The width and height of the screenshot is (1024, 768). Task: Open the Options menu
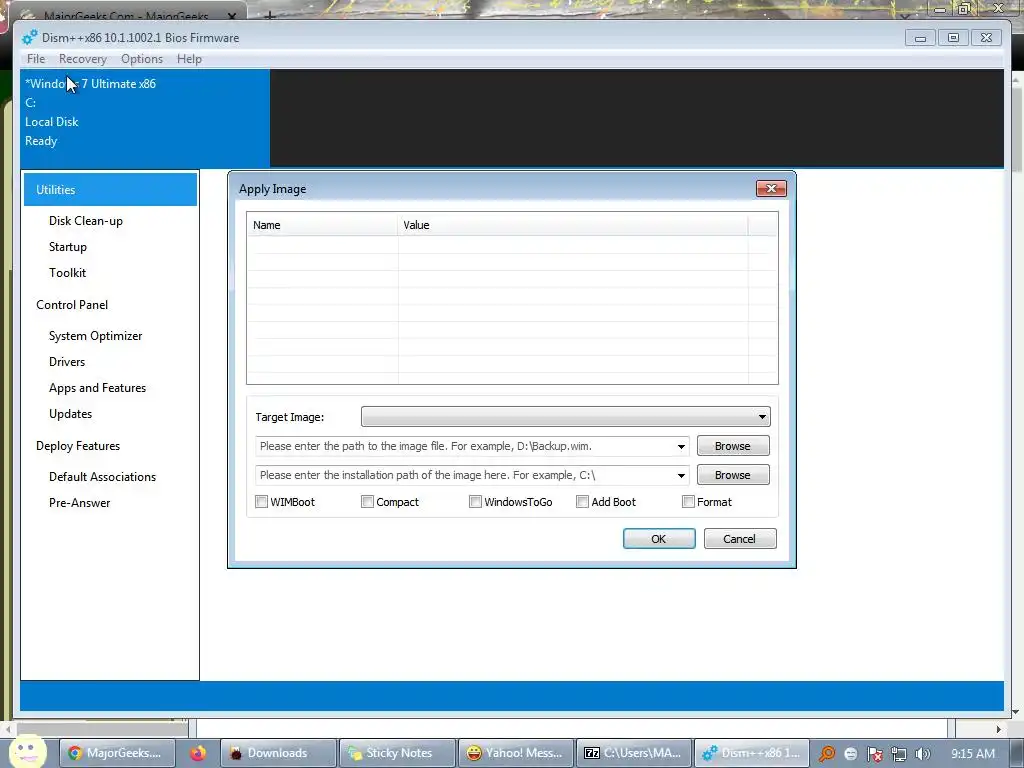point(142,59)
